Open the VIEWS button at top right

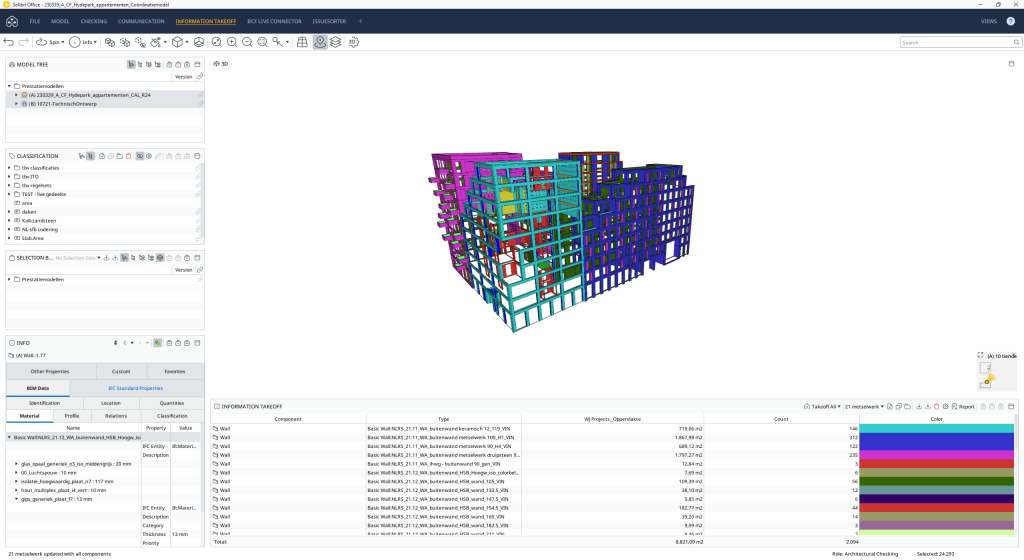coord(989,21)
